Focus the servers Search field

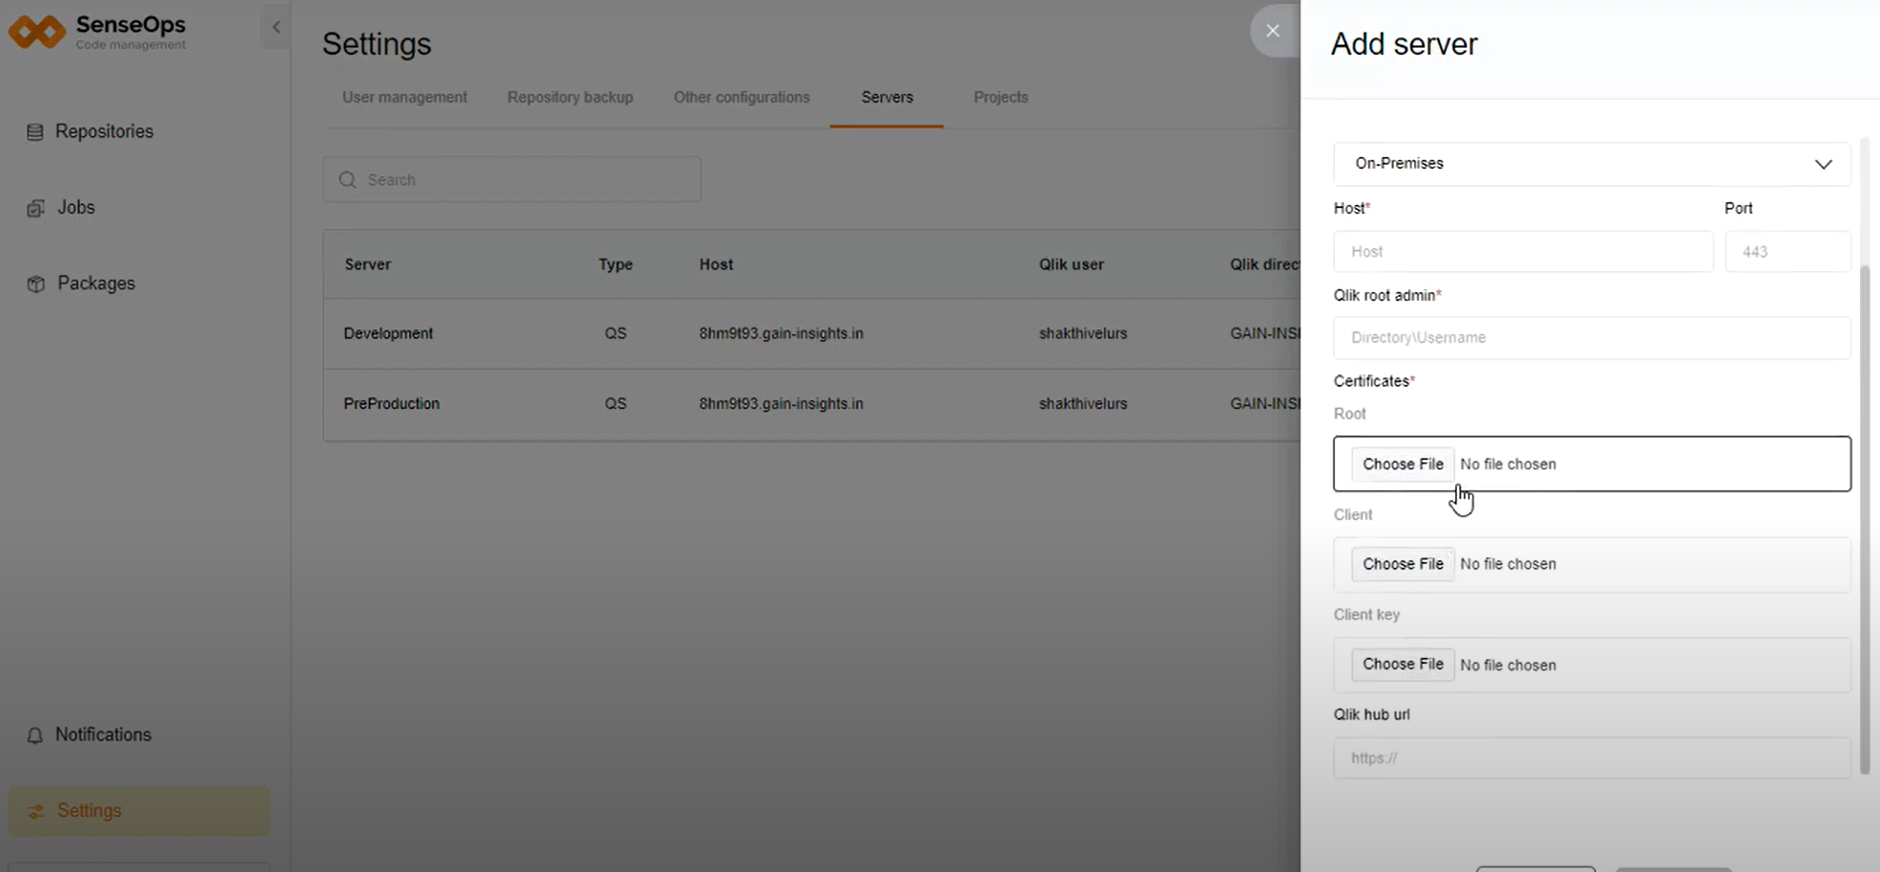point(512,180)
